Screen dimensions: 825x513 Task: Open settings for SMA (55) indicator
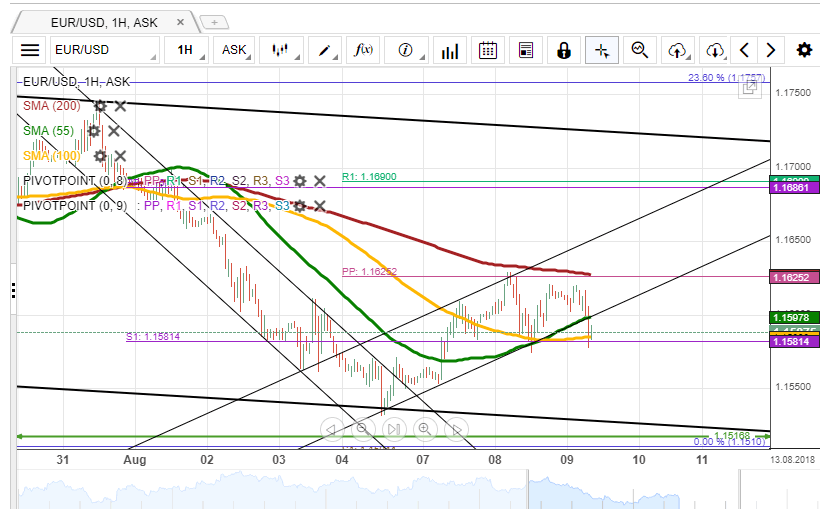(x=94, y=130)
